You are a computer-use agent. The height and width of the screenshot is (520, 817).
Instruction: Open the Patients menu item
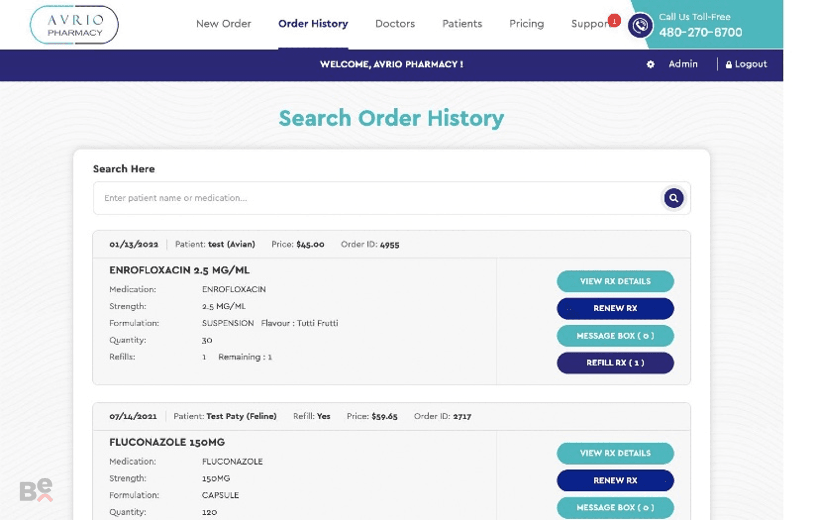pyautogui.click(x=462, y=24)
